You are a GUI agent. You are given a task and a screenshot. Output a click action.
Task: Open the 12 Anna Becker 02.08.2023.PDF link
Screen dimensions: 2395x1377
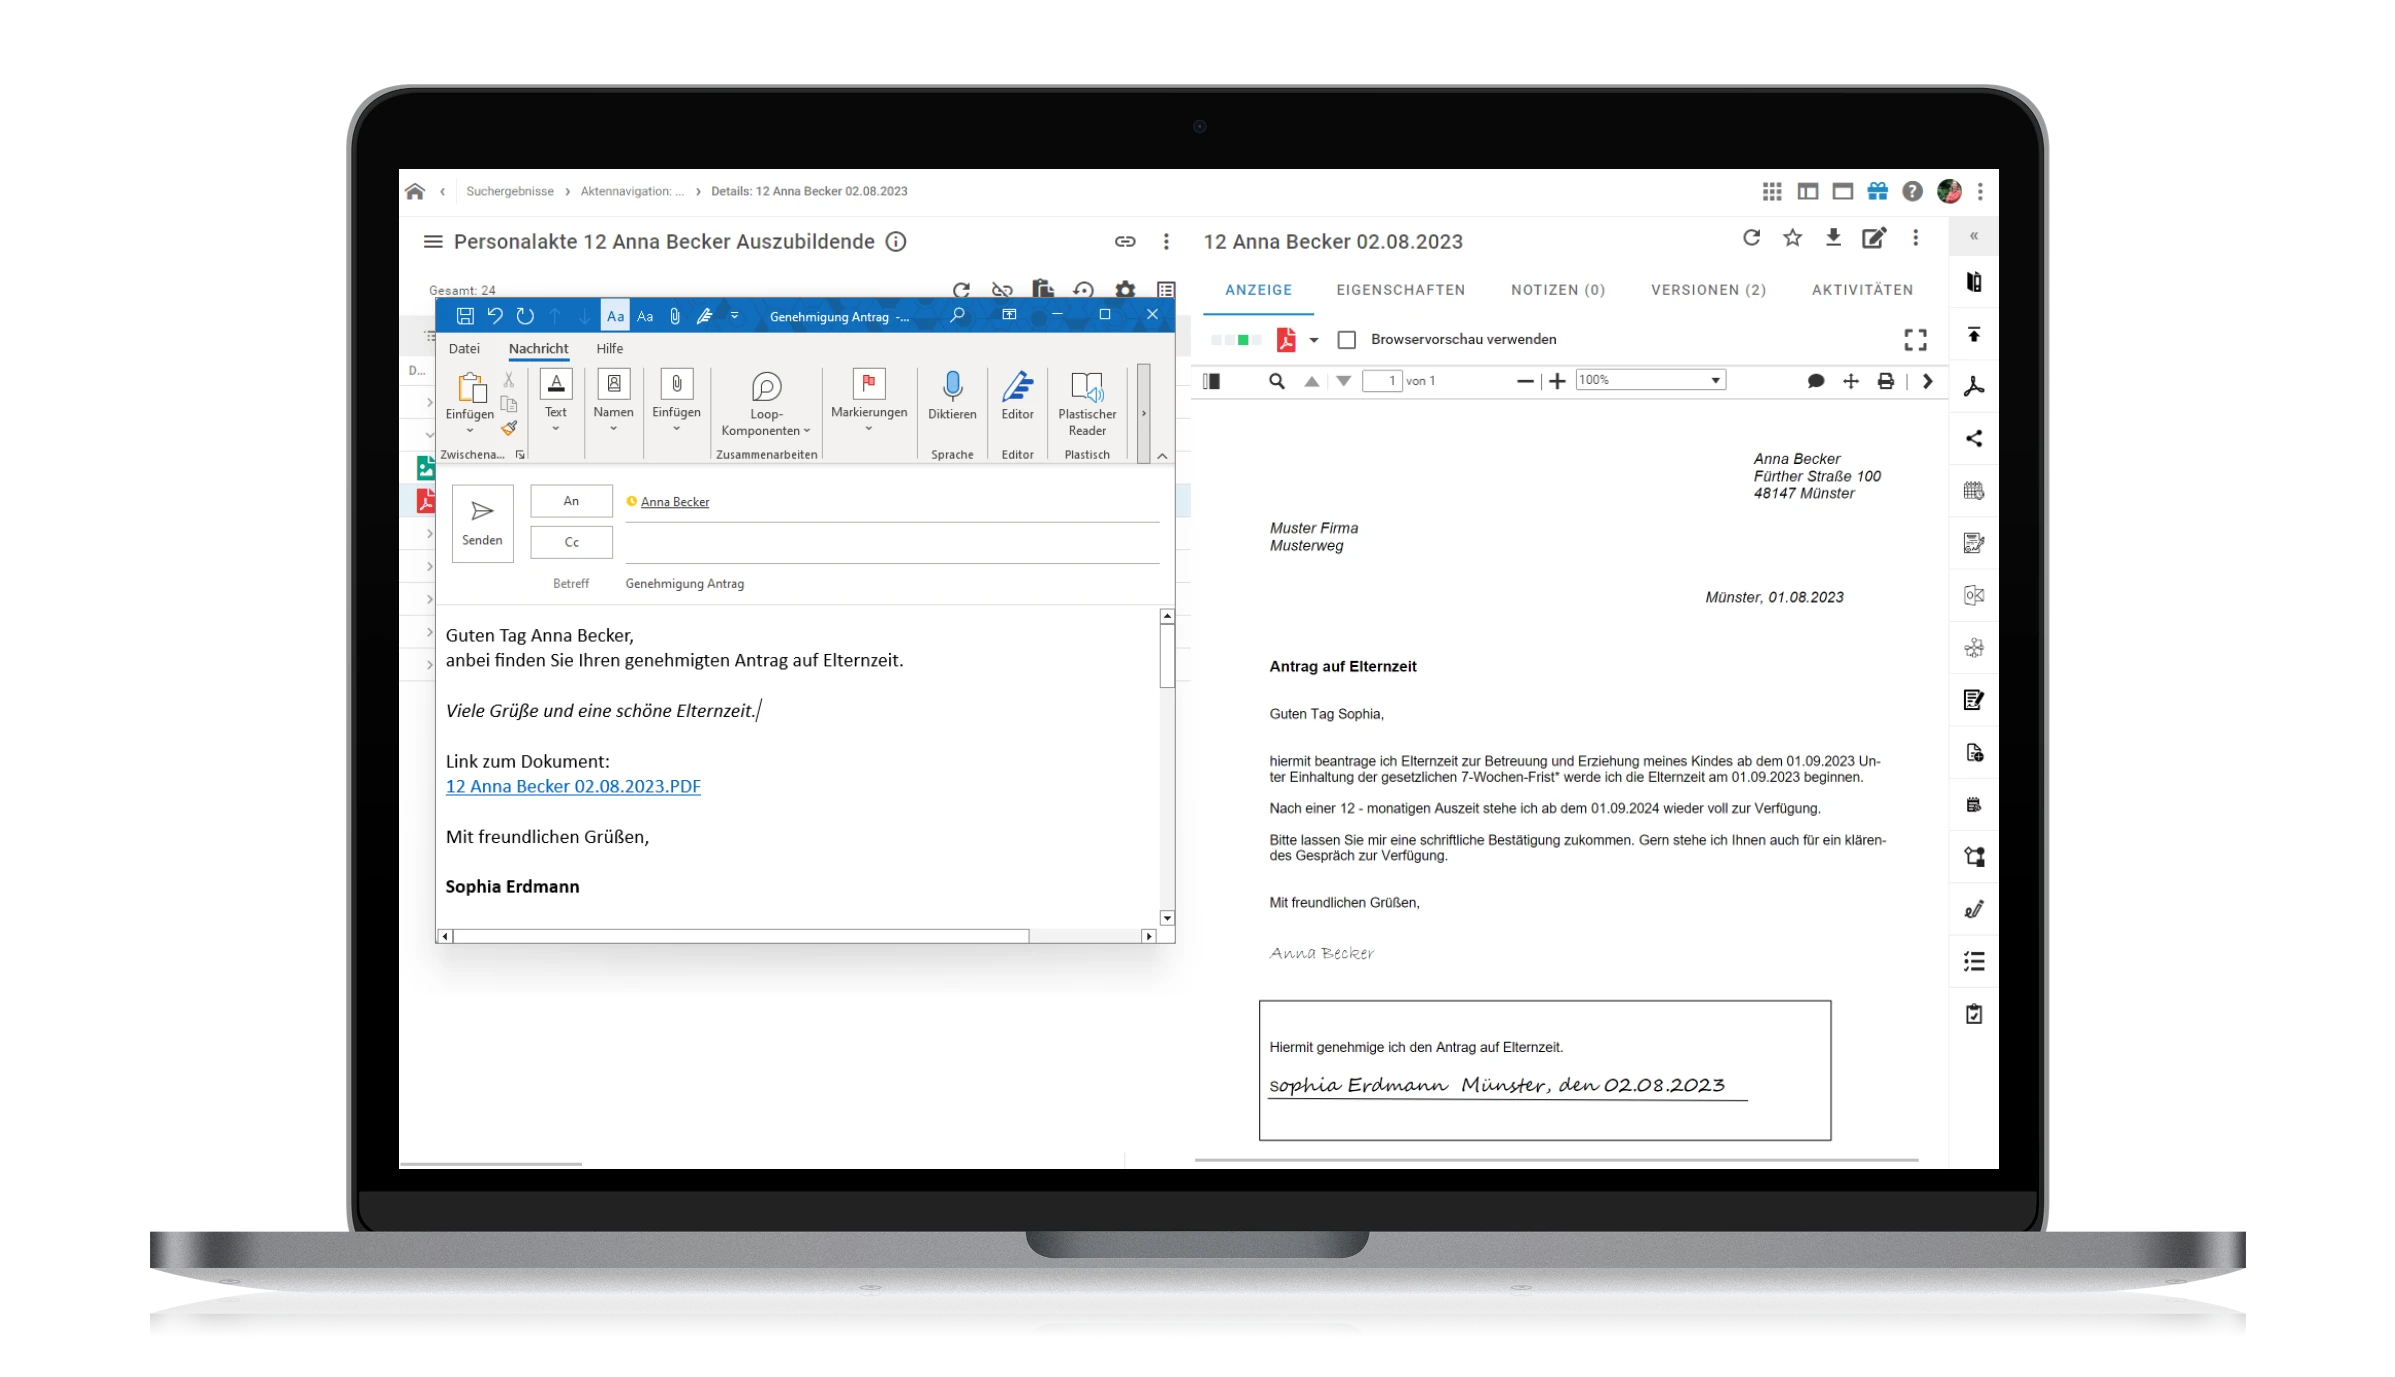coord(573,787)
